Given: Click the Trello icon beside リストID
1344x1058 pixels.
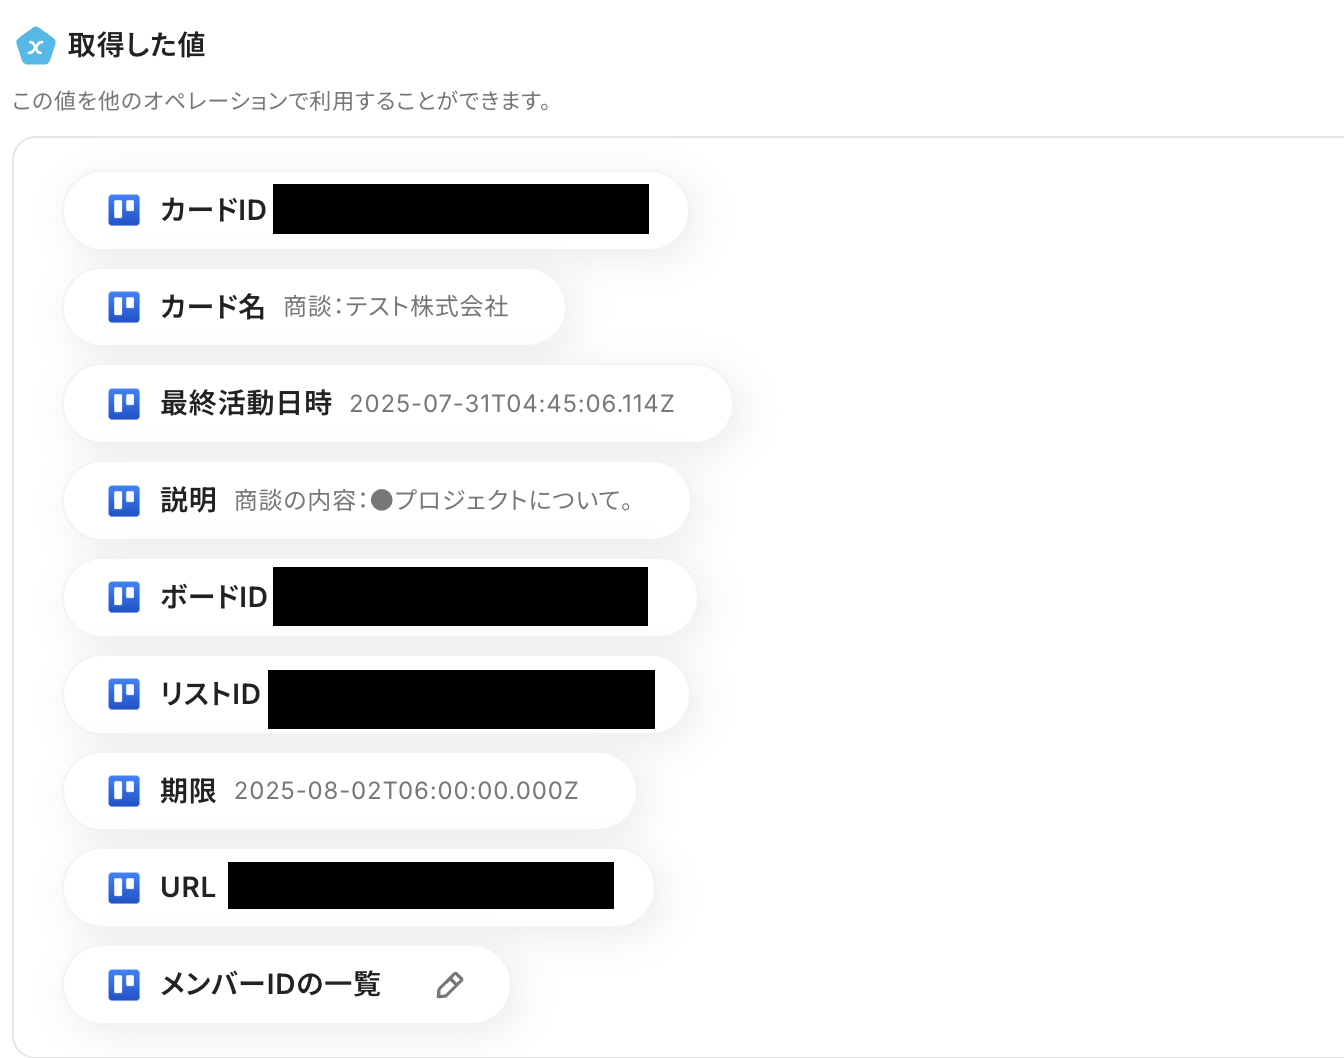Looking at the screenshot, I should pyautogui.click(x=124, y=694).
